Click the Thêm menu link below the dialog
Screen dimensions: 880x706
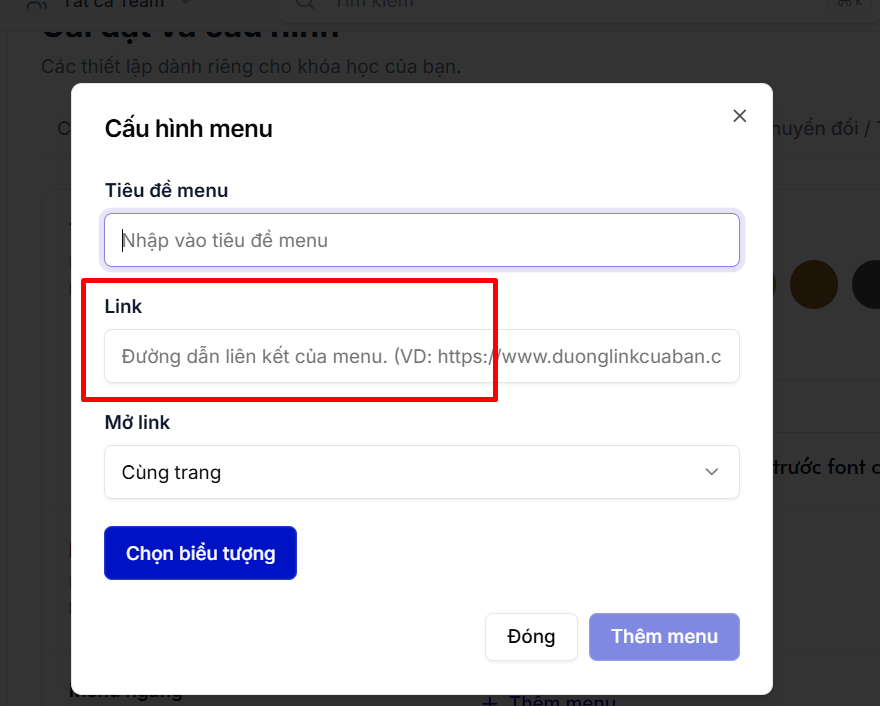coord(562,701)
